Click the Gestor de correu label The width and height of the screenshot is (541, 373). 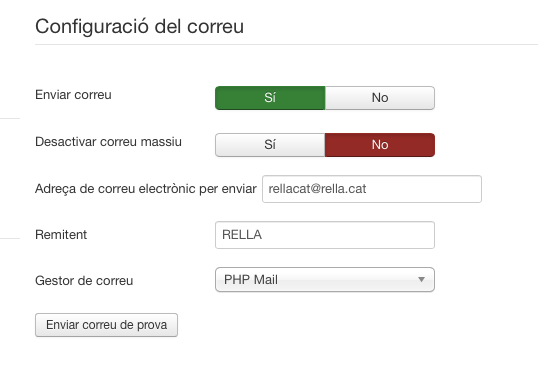pyautogui.click(x=84, y=281)
